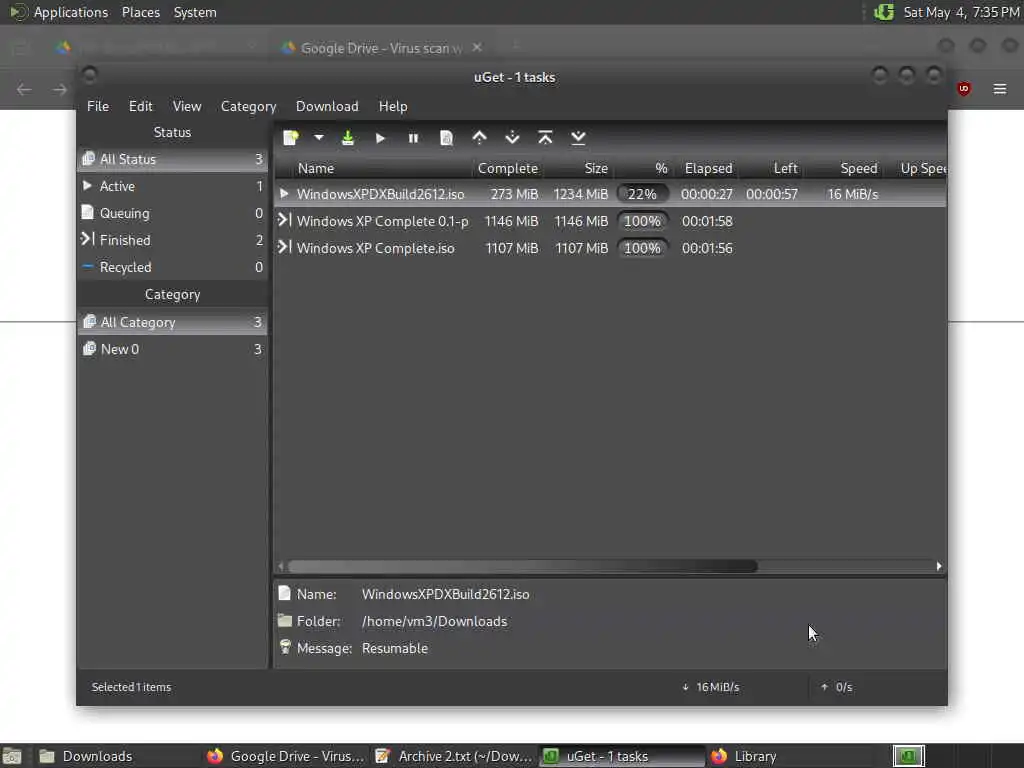Click the download speed indicator in status bar
The width and height of the screenshot is (1024, 768).
pyautogui.click(x=711, y=687)
